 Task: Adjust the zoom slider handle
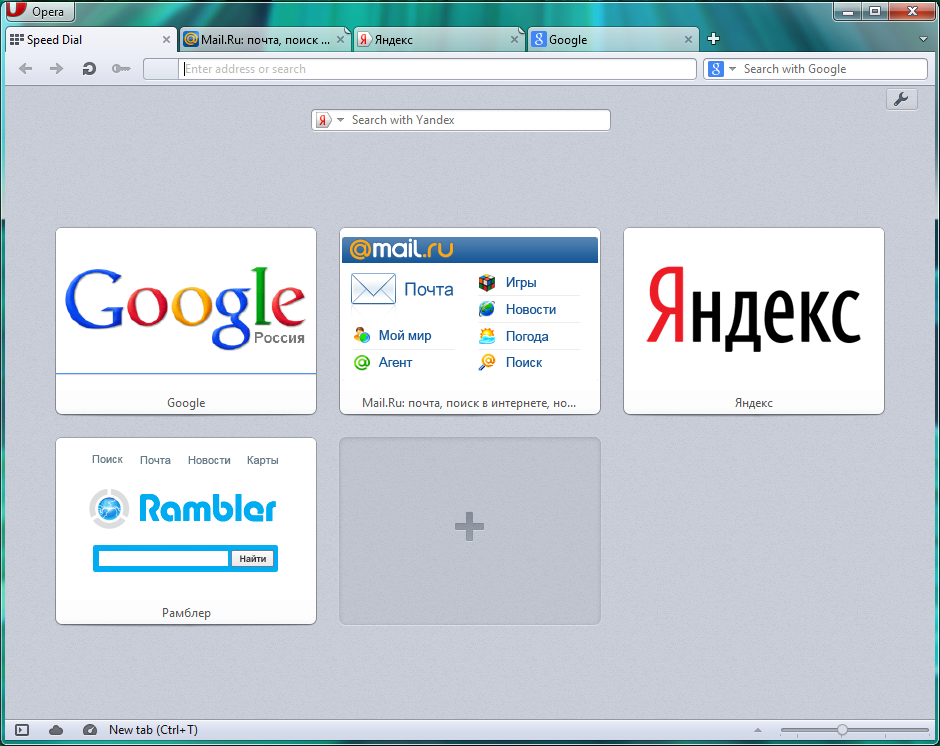842,730
